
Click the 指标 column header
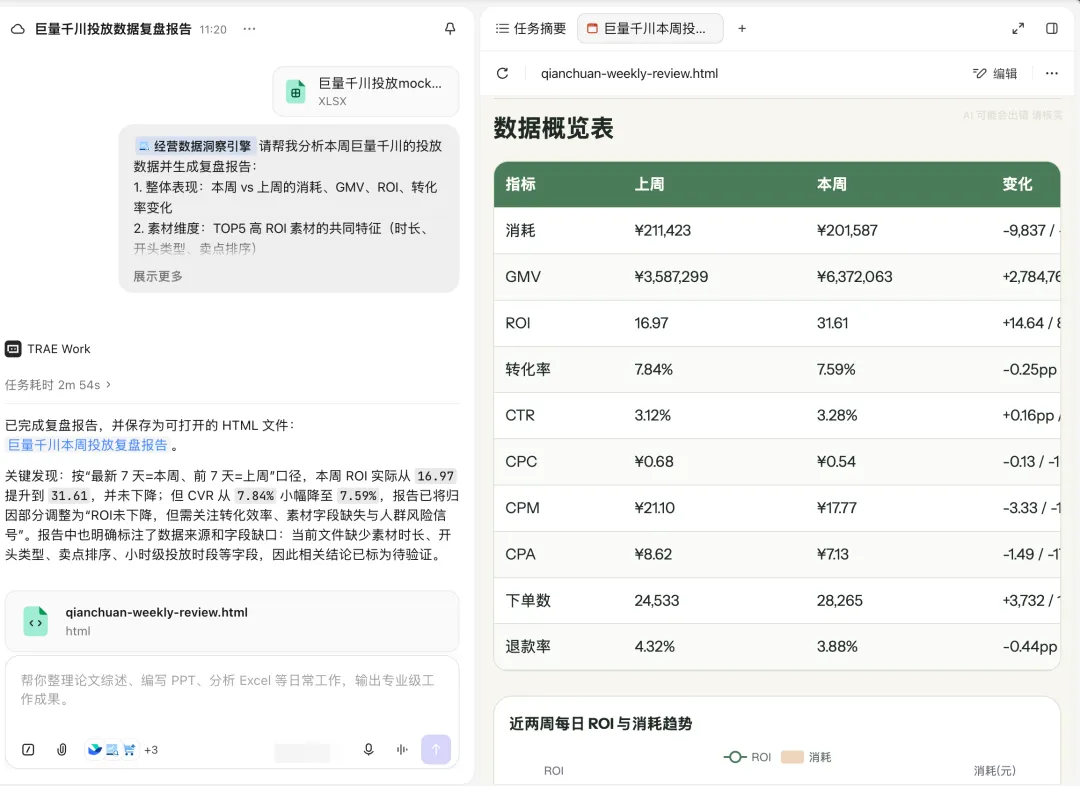click(x=520, y=184)
